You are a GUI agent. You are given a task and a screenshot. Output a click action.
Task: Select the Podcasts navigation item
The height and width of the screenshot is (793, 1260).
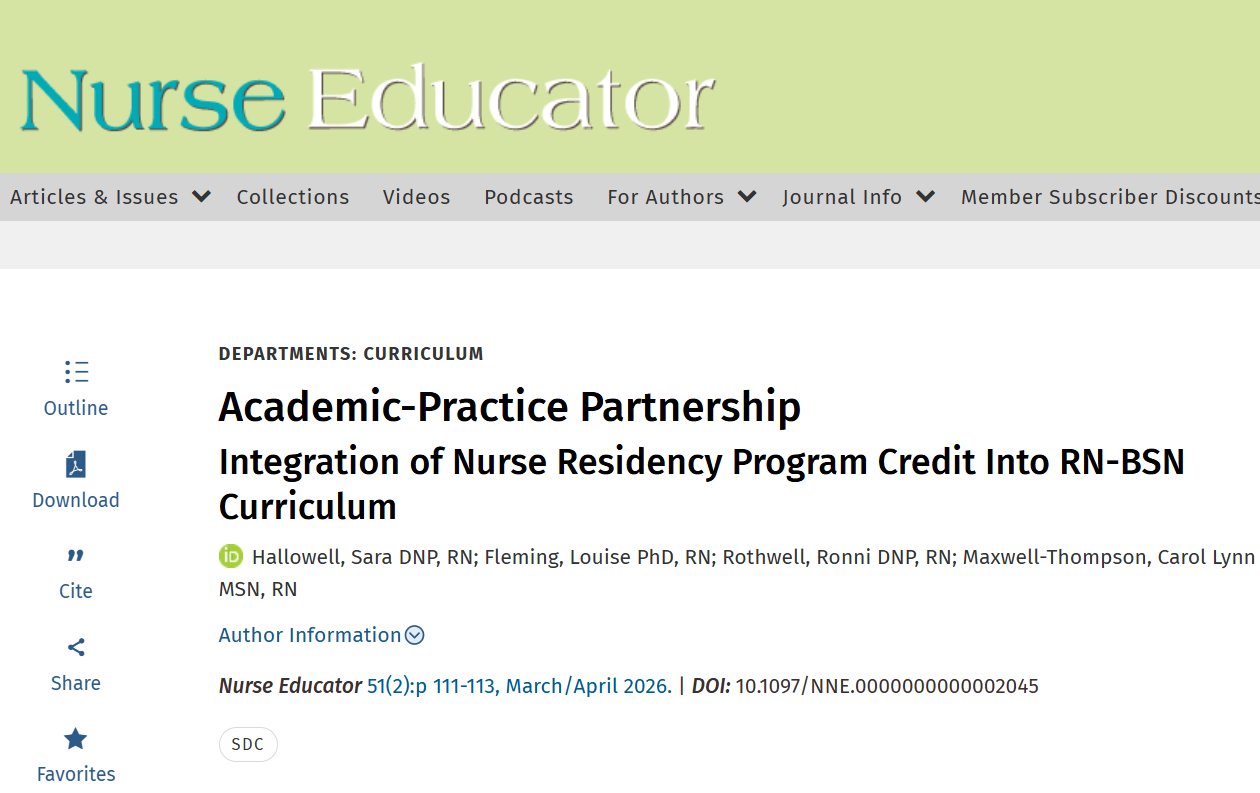528,197
